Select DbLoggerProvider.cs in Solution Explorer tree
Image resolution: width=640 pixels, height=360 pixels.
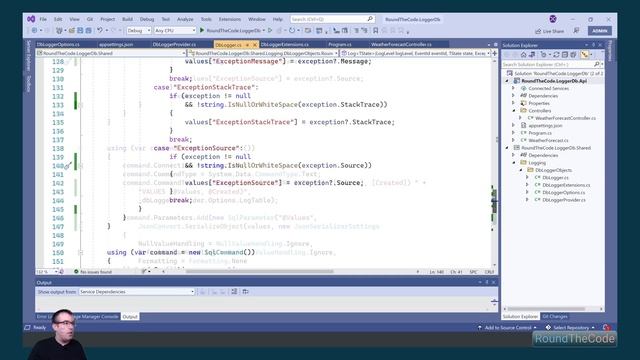click(564, 200)
